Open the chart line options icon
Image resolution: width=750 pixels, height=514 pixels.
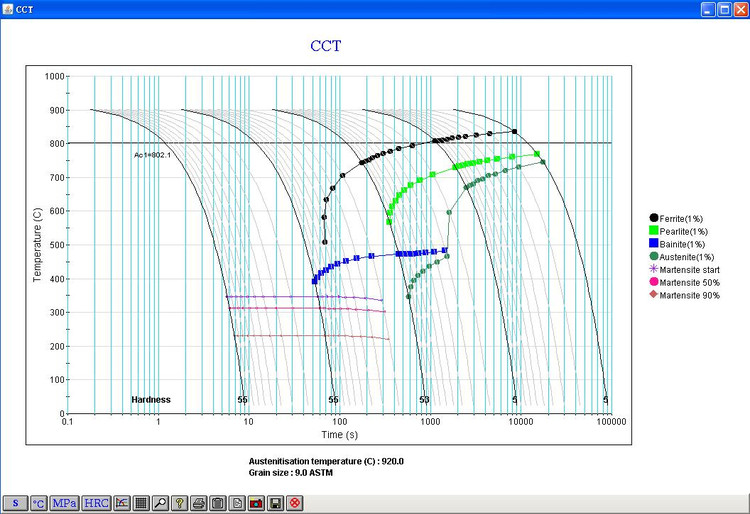pyautogui.click(x=123, y=502)
